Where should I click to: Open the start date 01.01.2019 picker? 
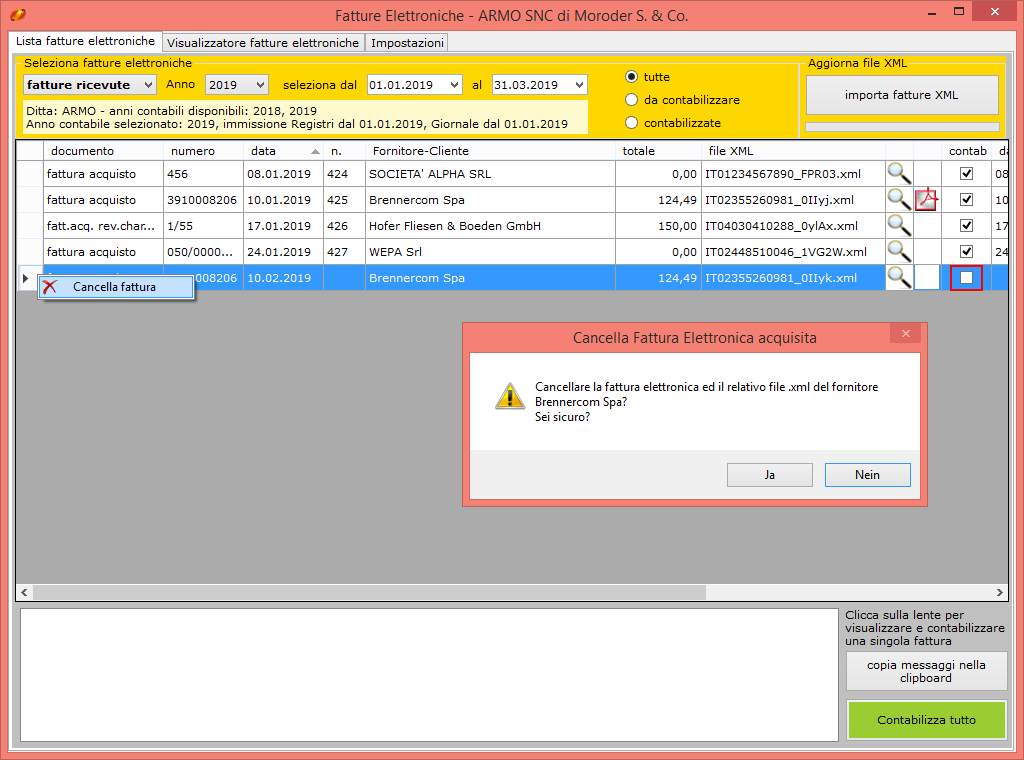[x=455, y=85]
